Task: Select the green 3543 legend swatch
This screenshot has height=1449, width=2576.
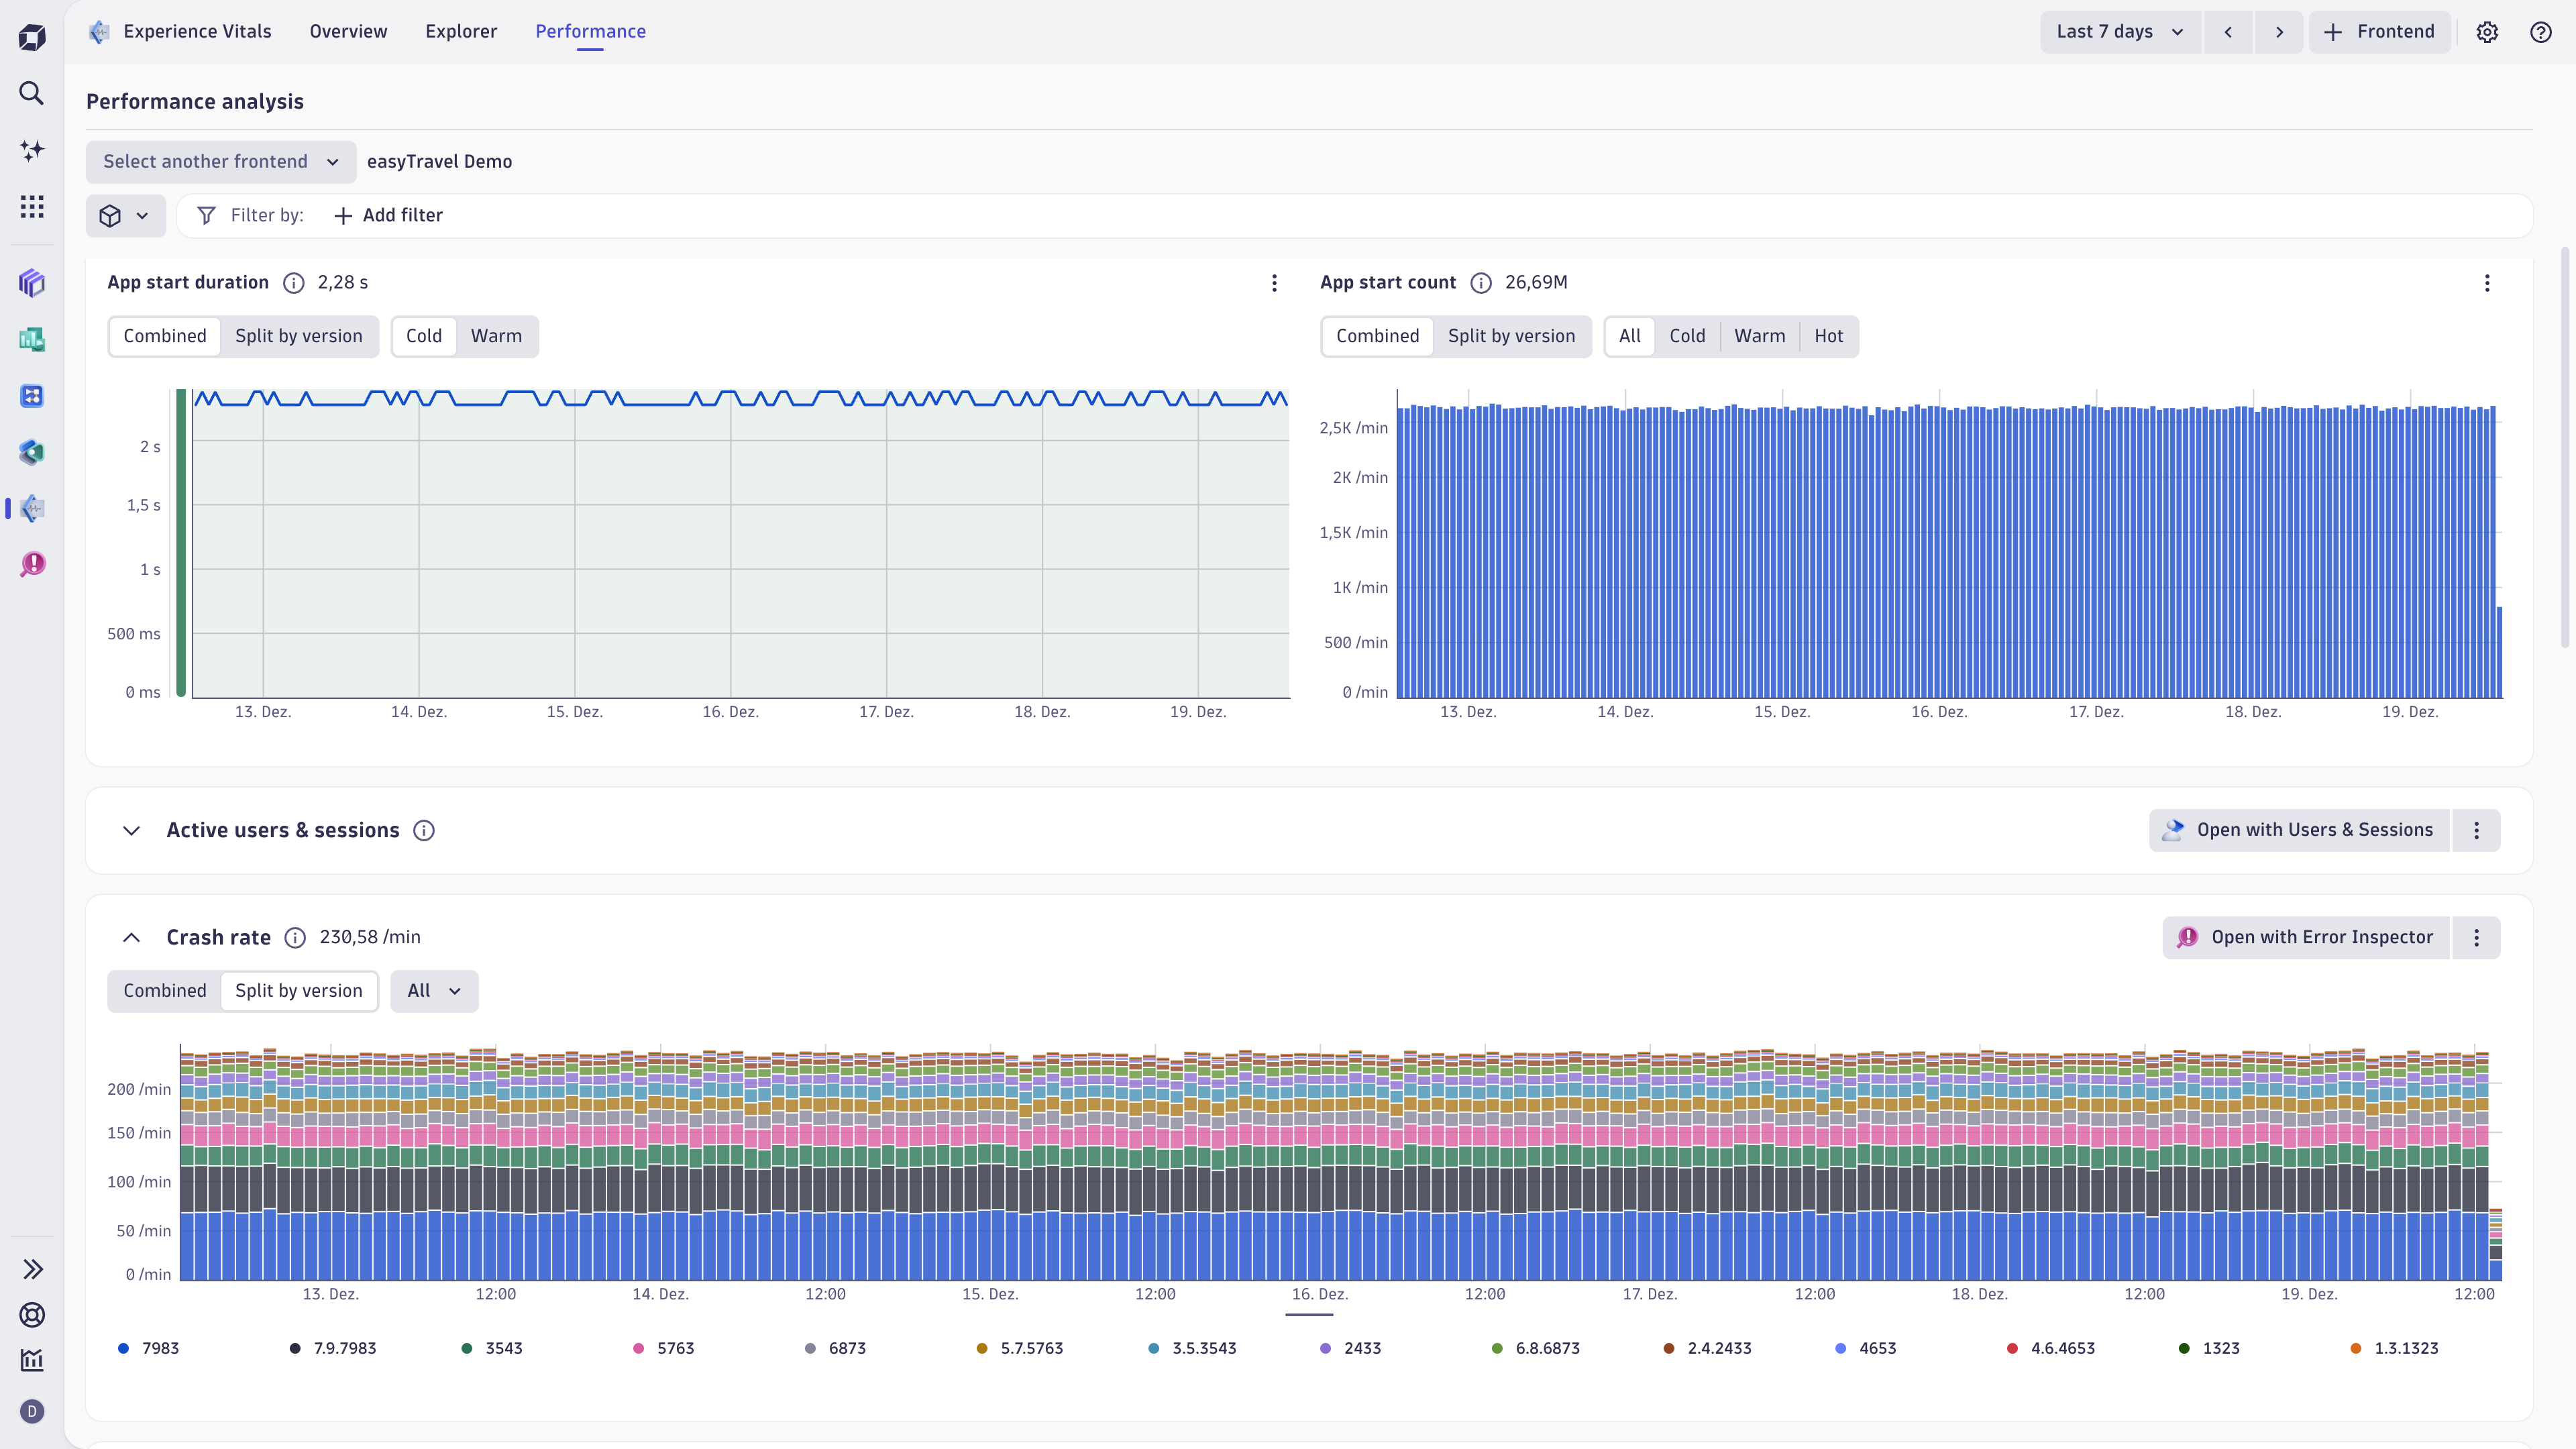Action: (466, 1348)
